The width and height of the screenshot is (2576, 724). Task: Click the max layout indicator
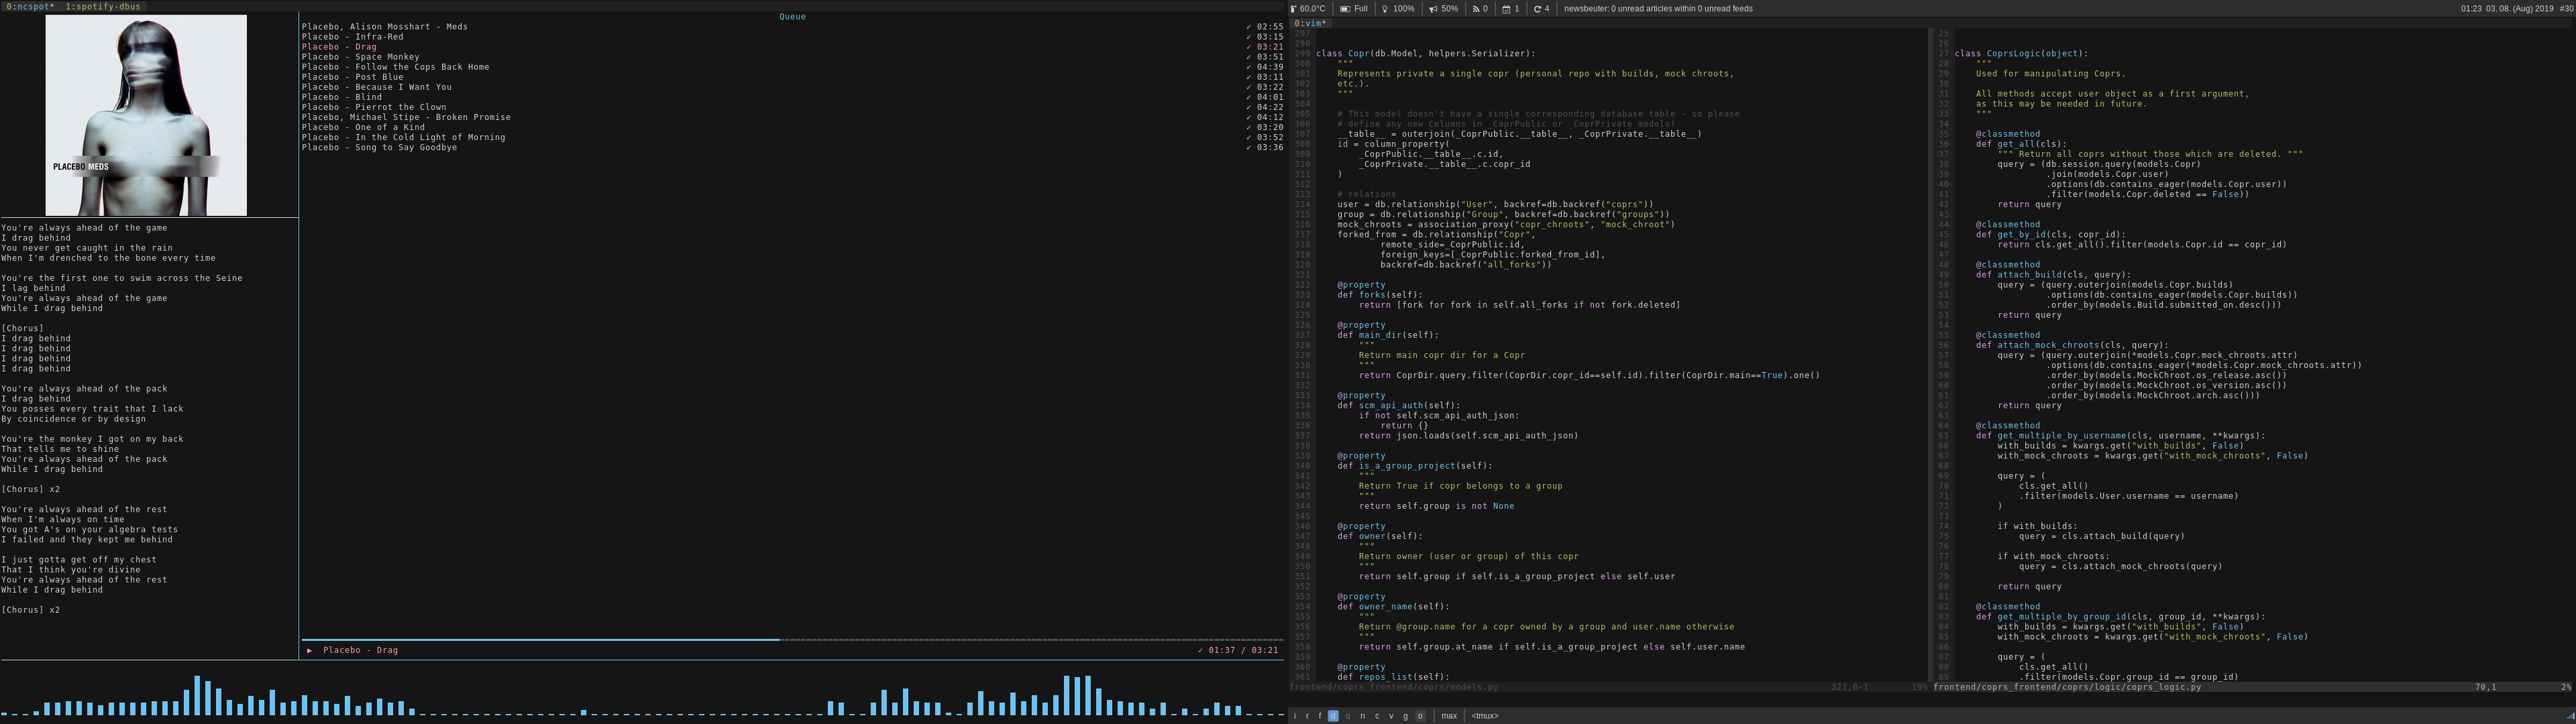[1449, 716]
